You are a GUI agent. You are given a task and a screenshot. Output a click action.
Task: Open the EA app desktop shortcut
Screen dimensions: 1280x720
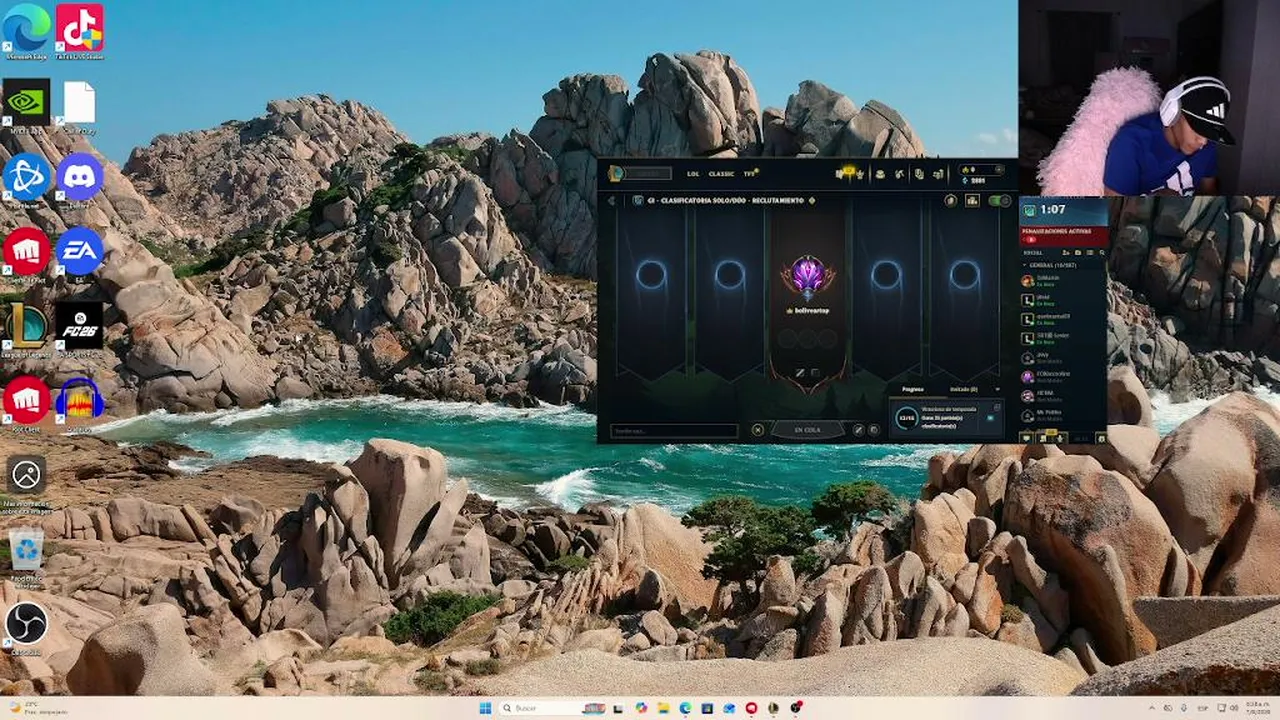(80, 255)
